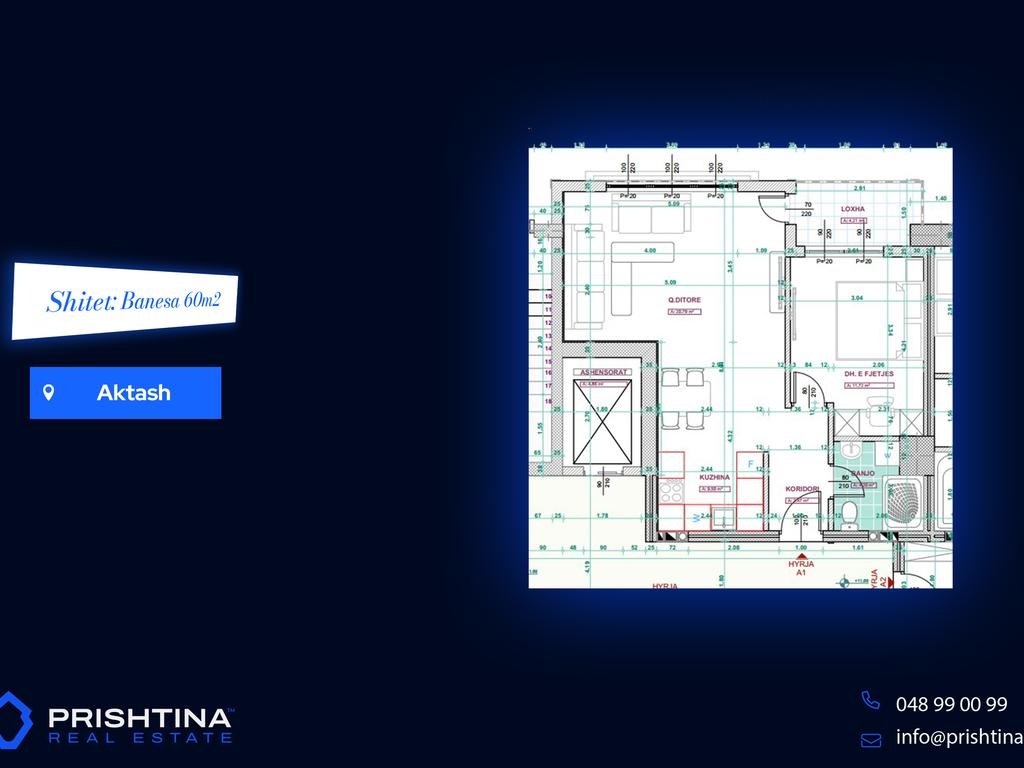Click the Aktash location button

125,393
